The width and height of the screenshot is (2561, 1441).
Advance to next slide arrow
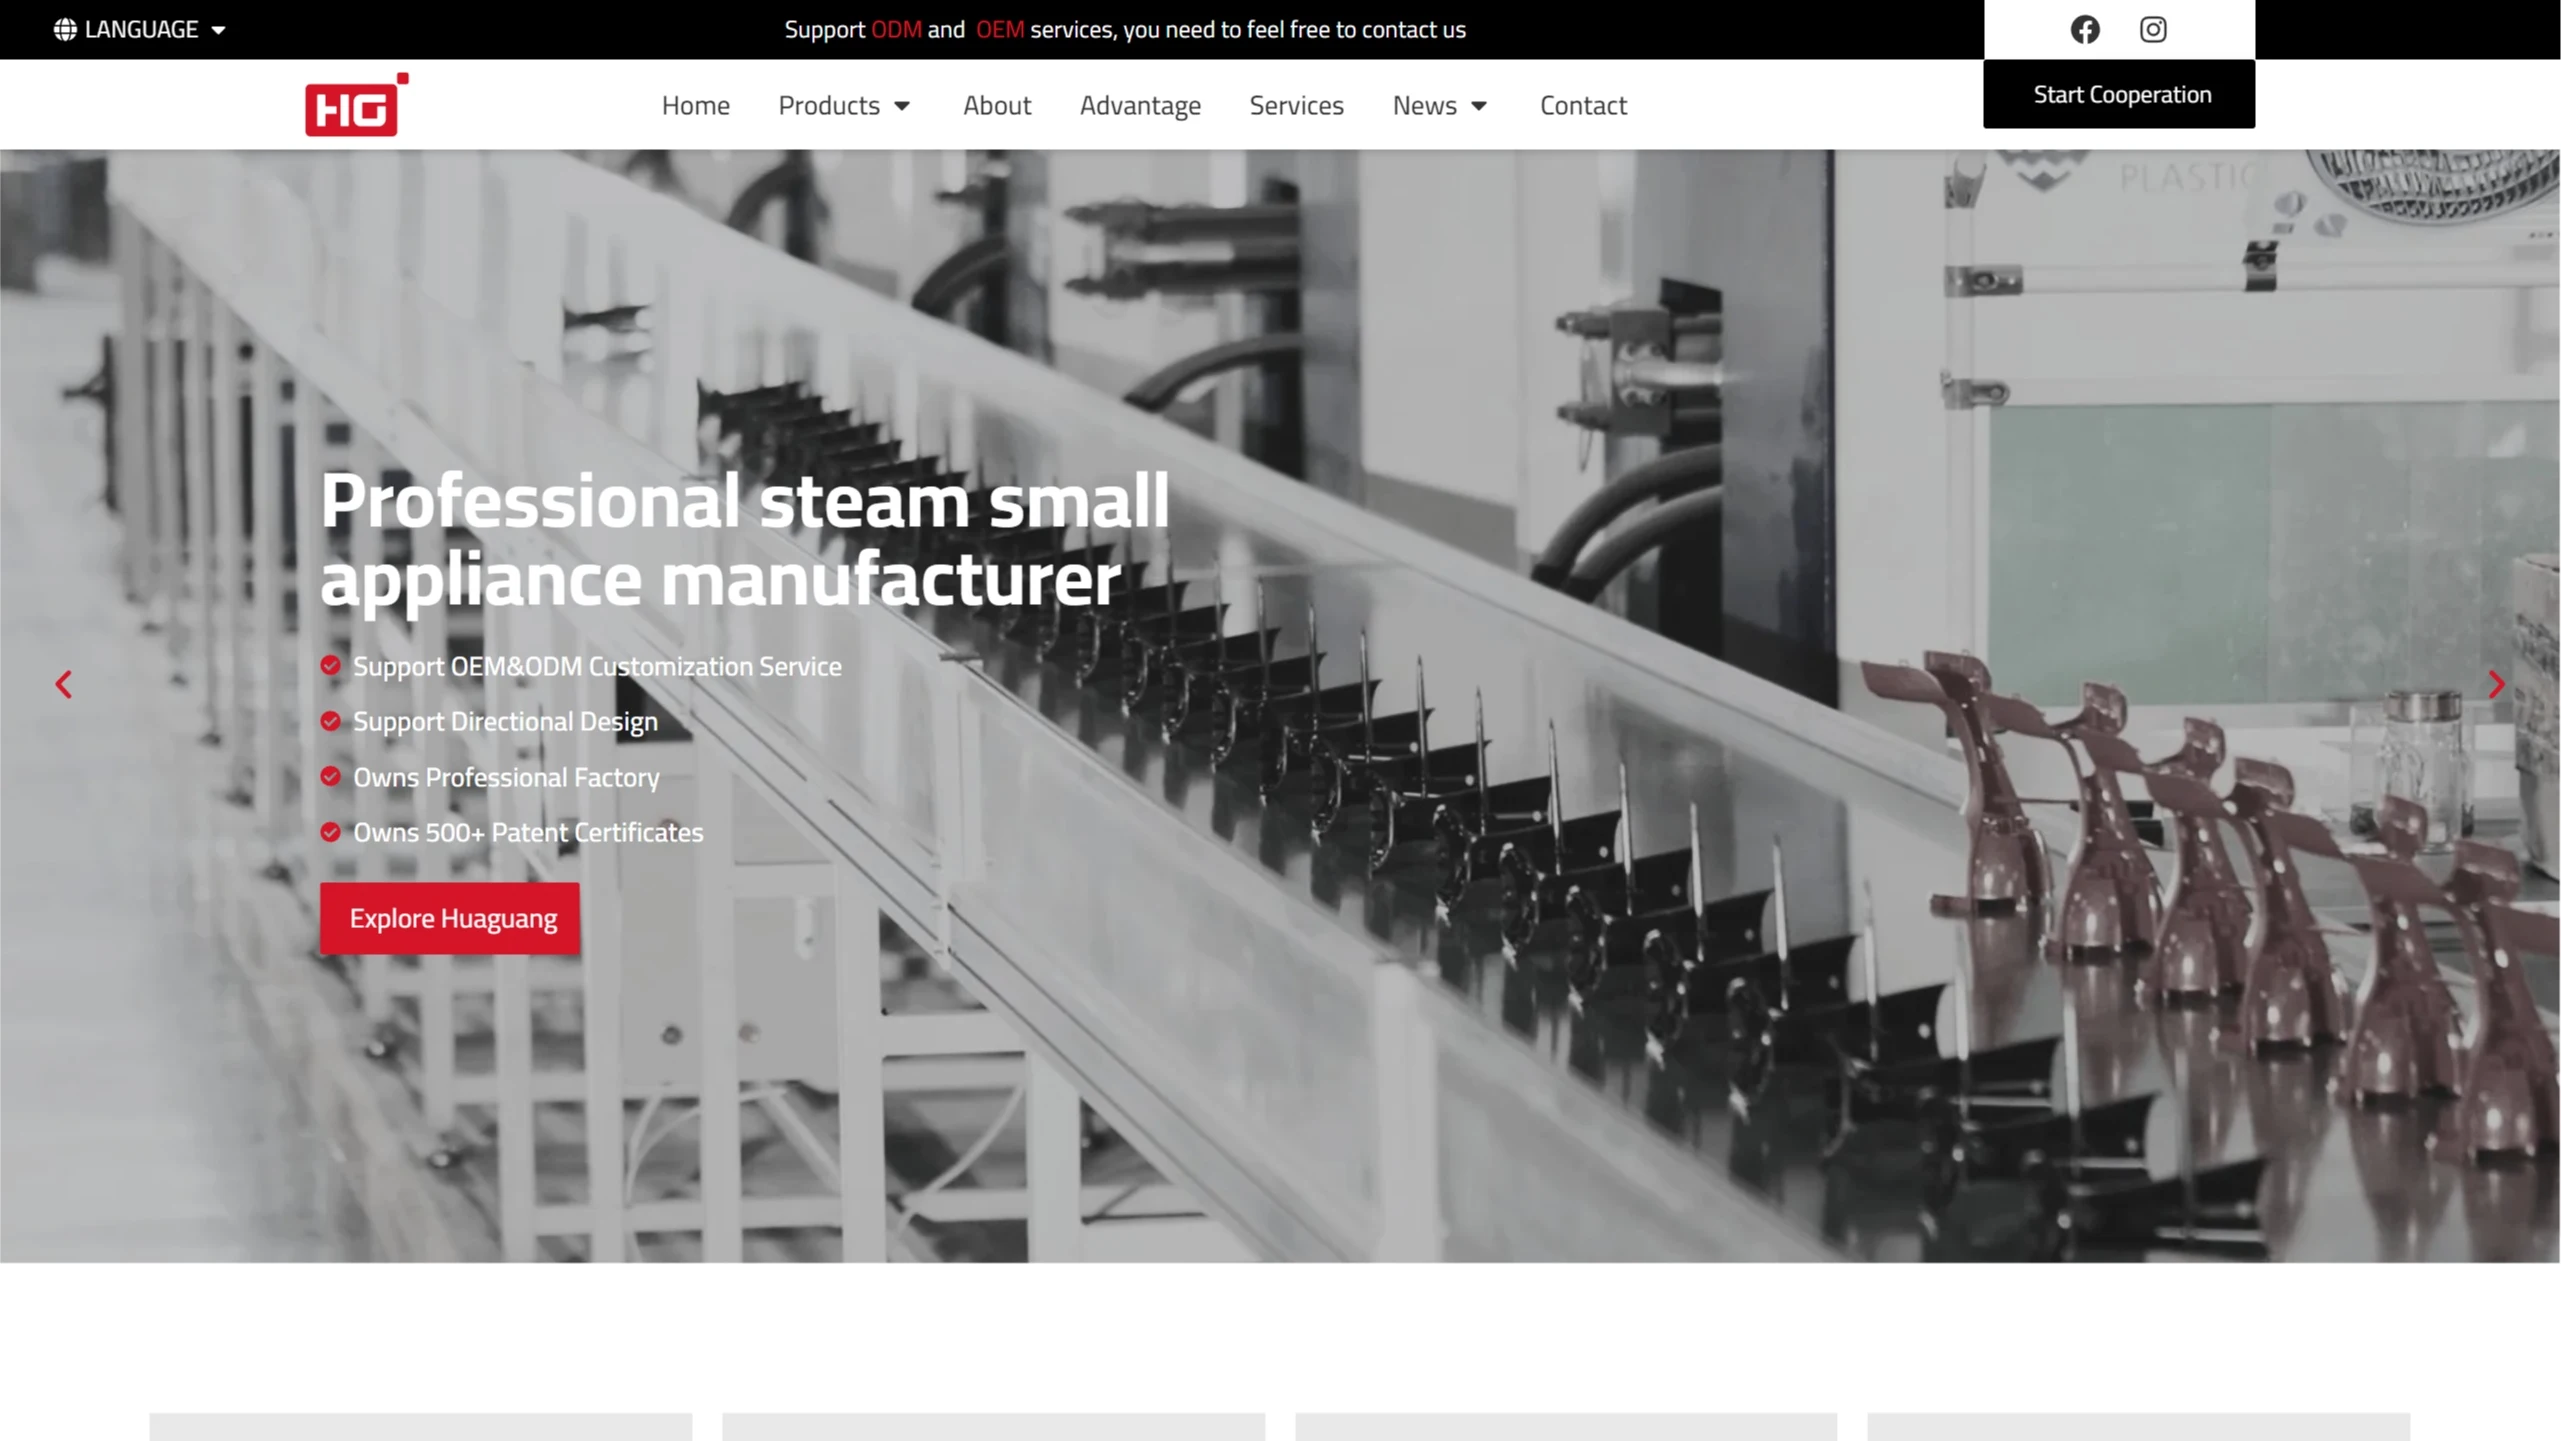tap(2496, 684)
